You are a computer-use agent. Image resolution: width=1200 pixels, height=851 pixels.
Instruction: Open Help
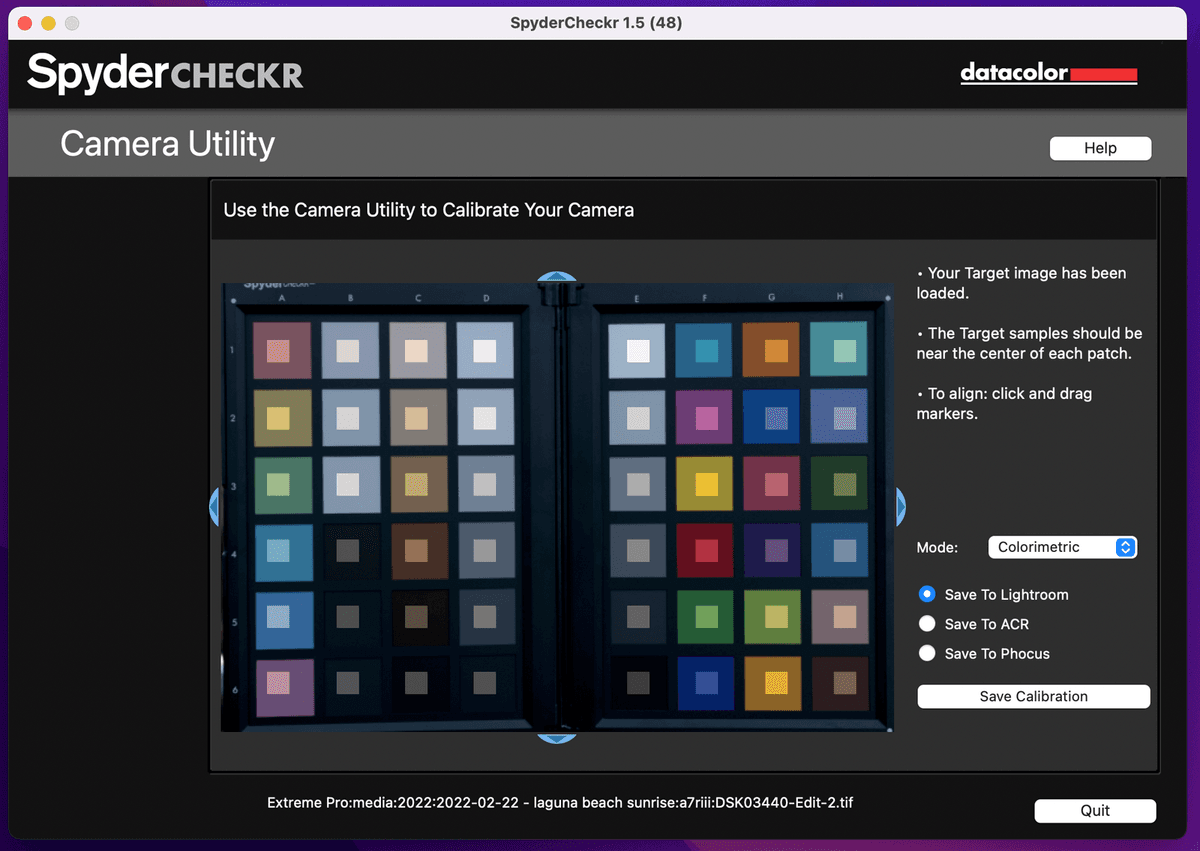click(x=1100, y=148)
